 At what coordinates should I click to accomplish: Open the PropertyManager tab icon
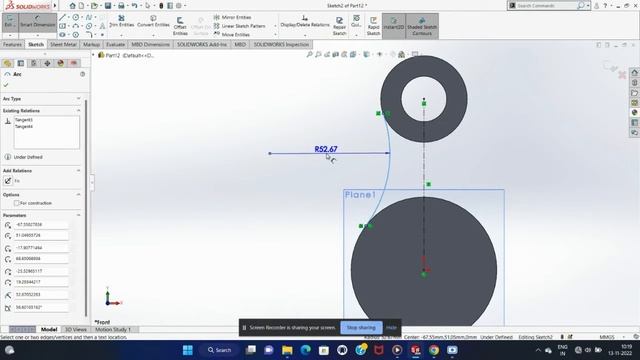(x=21, y=63)
